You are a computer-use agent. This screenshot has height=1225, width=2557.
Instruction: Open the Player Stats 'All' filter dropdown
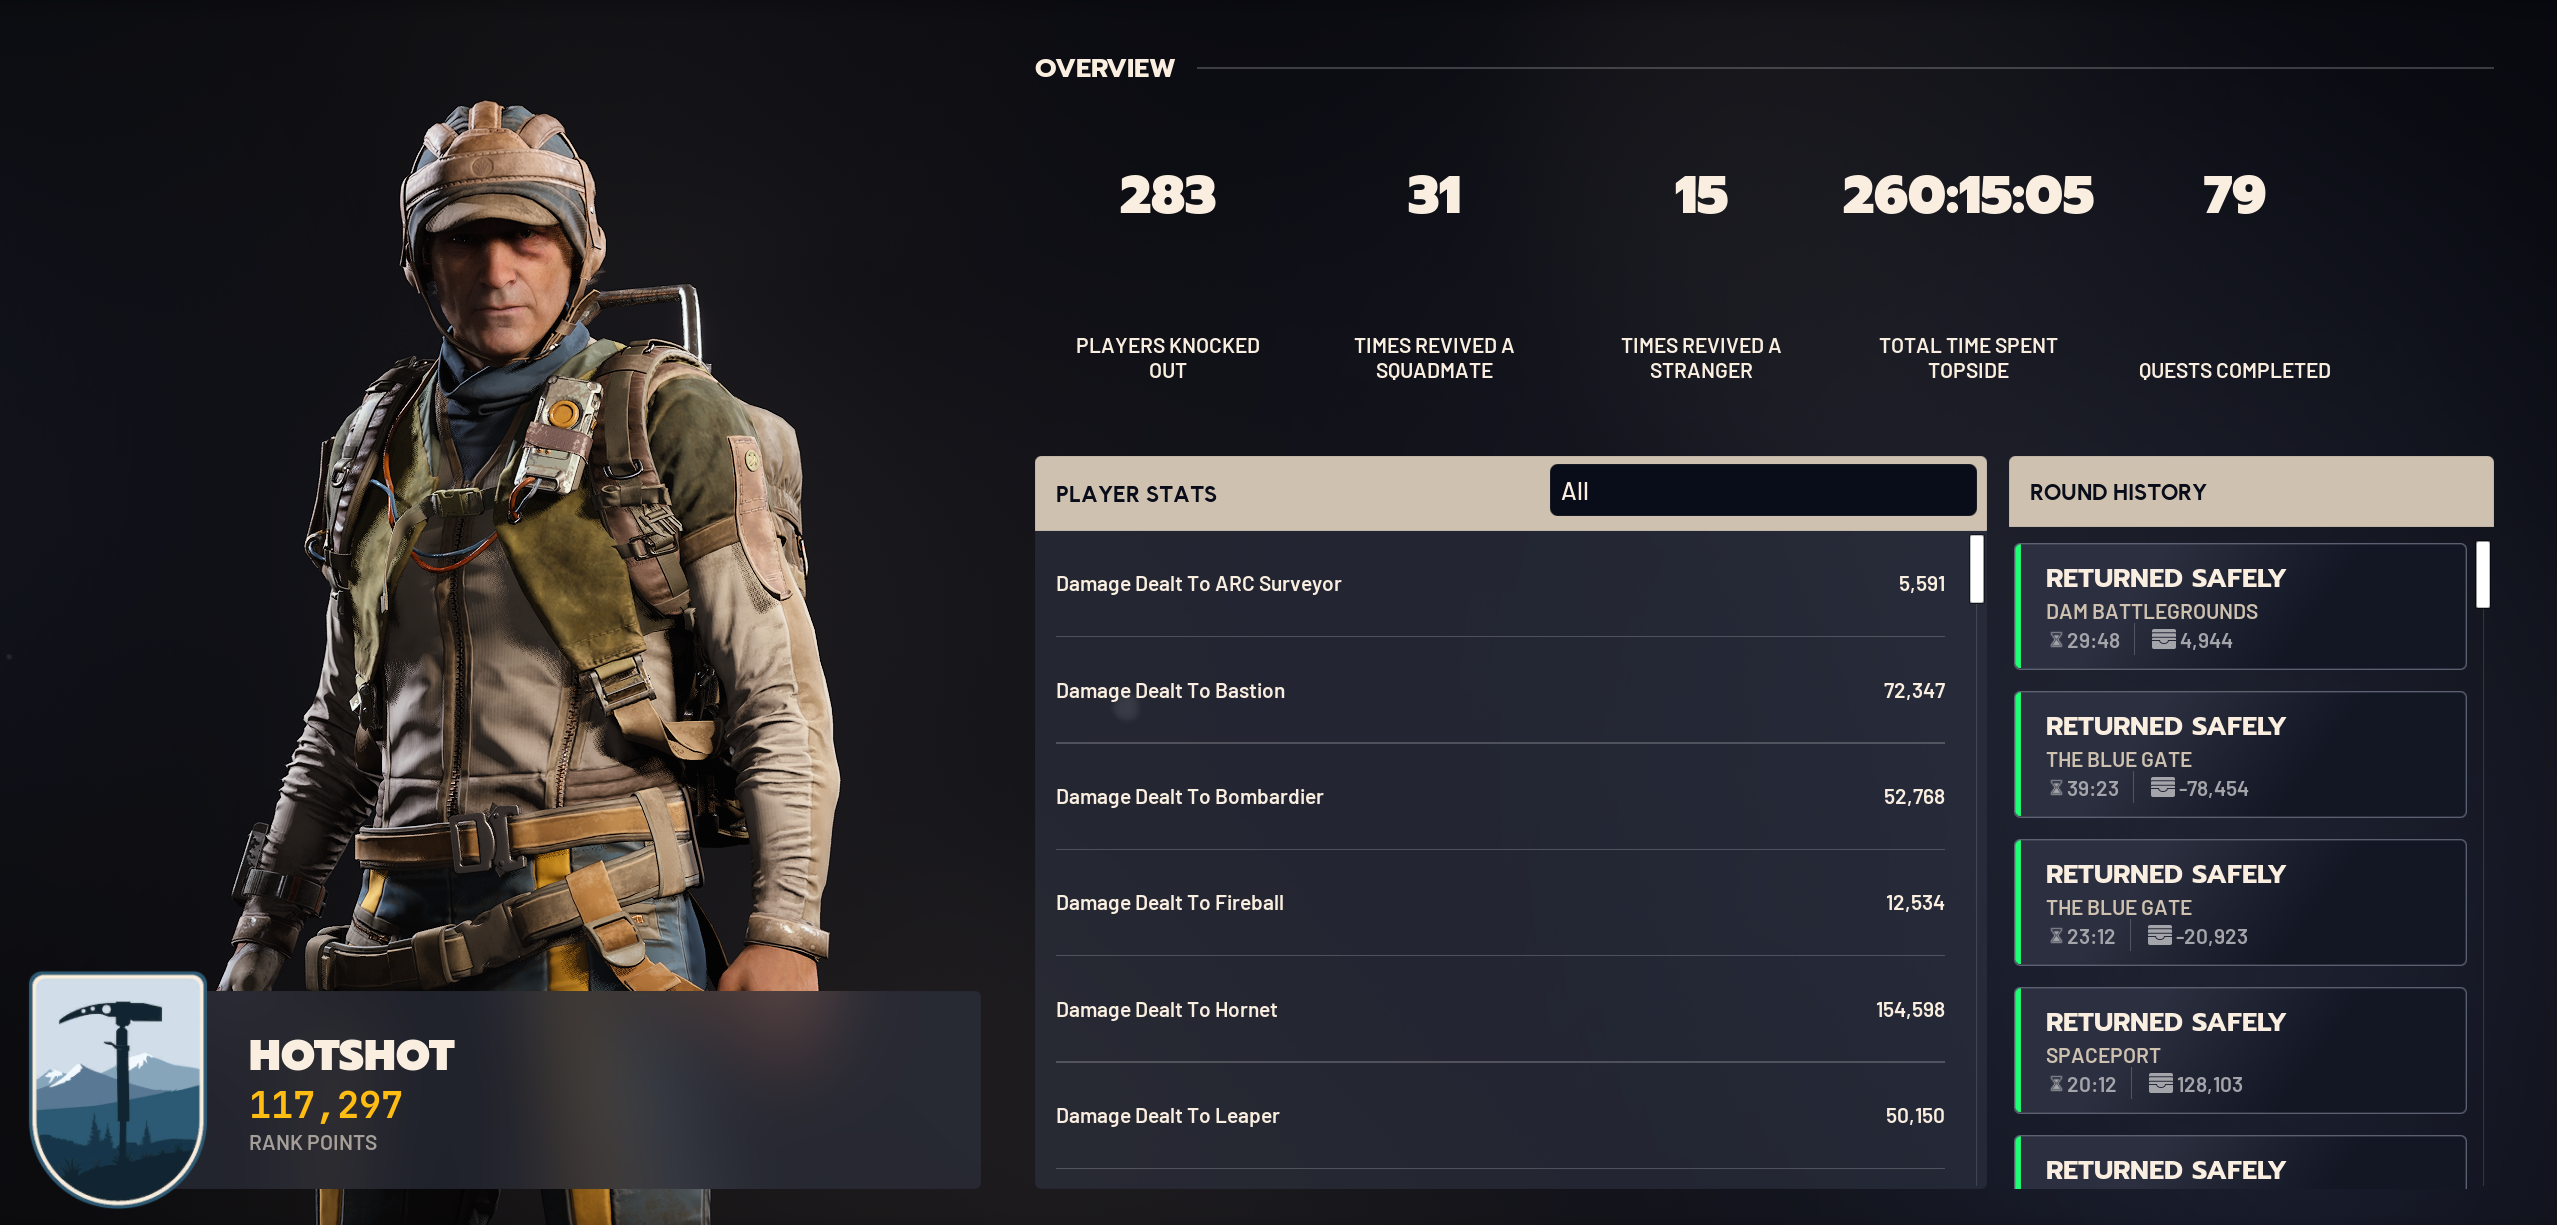click(1762, 491)
